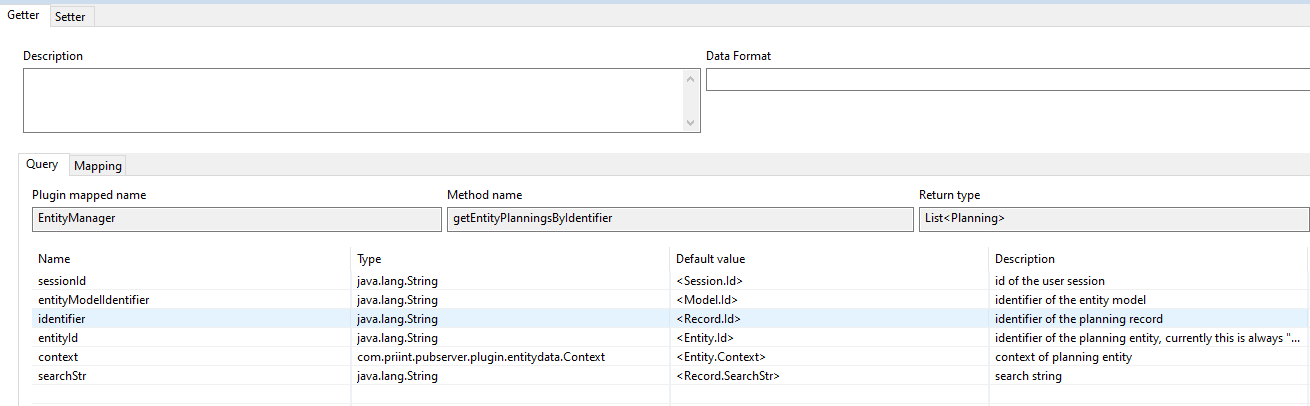Click the Method name field getEntityPlanningsByIdentifier
Screen dimensions: 1310x406
679,219
